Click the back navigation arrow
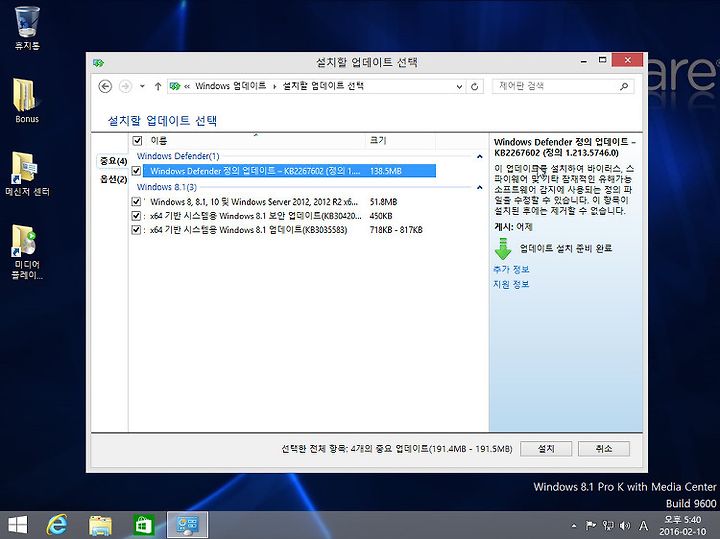720x539 pixels. click(105, 86)
